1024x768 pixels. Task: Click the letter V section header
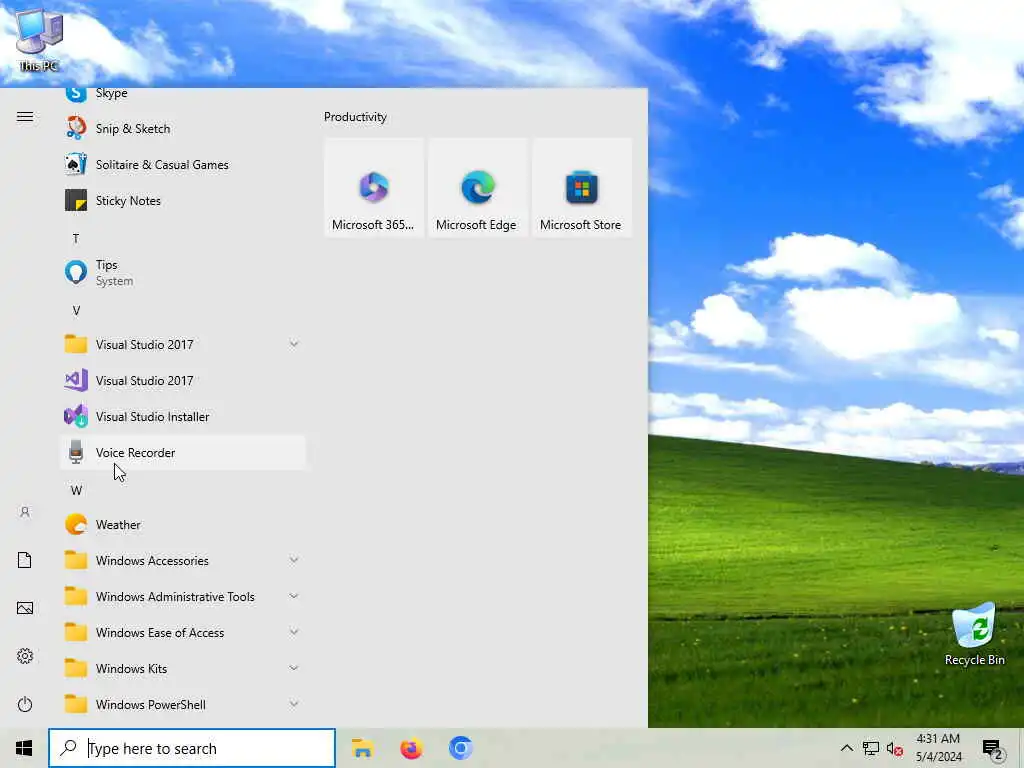[76, 310]
